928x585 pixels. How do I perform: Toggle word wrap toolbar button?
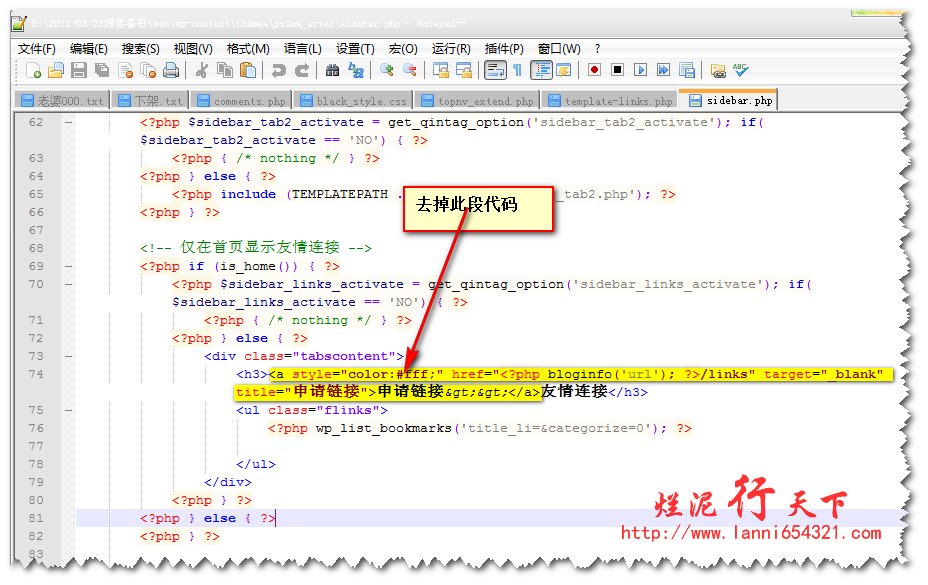pos(494,70)
